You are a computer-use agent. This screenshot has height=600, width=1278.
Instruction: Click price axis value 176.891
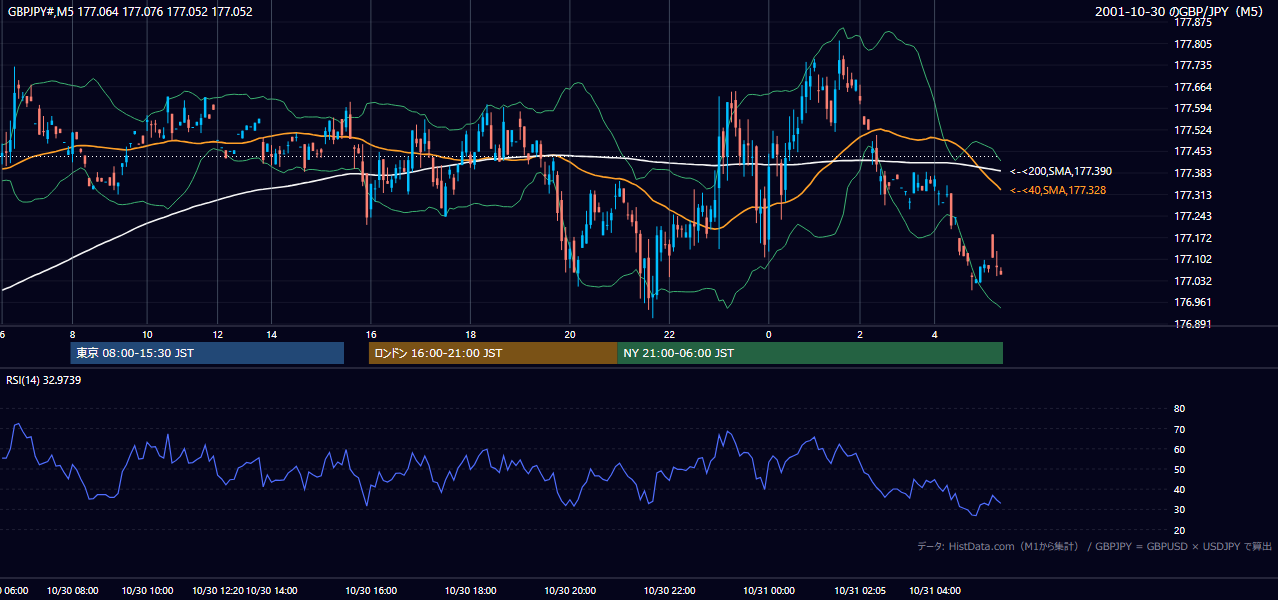(1193, 324)
